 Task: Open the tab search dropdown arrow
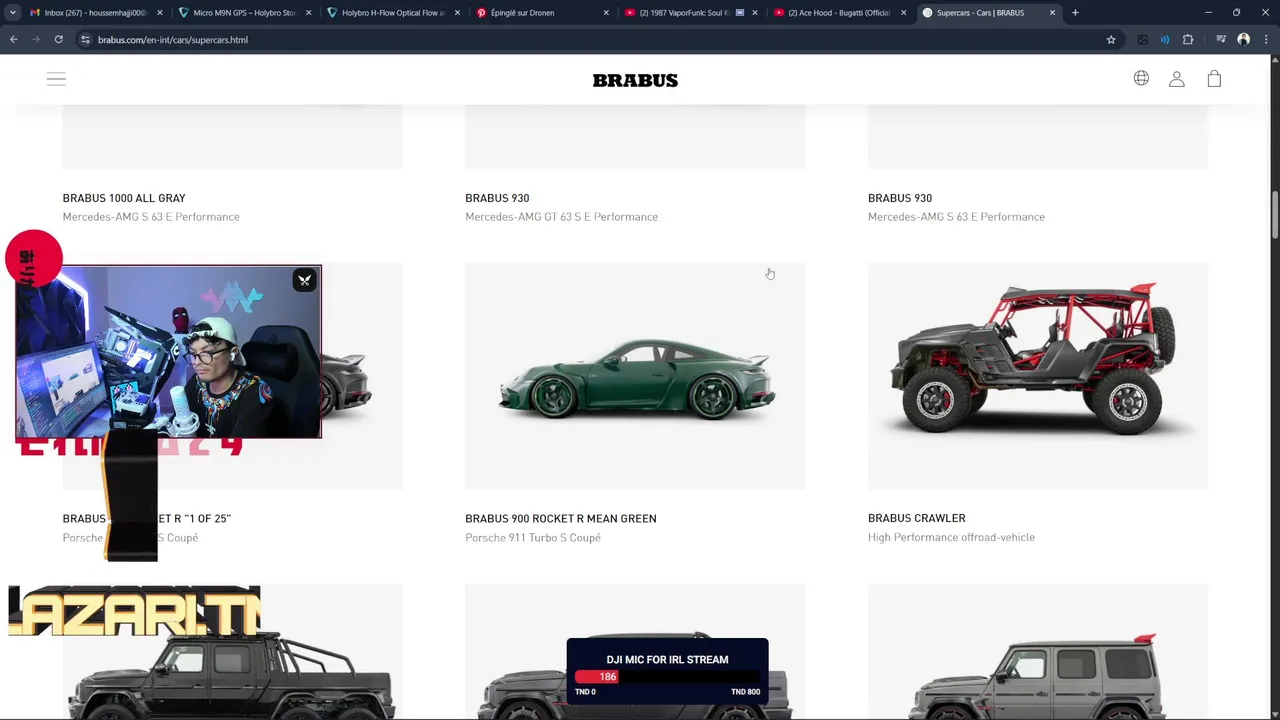(12, 13)
